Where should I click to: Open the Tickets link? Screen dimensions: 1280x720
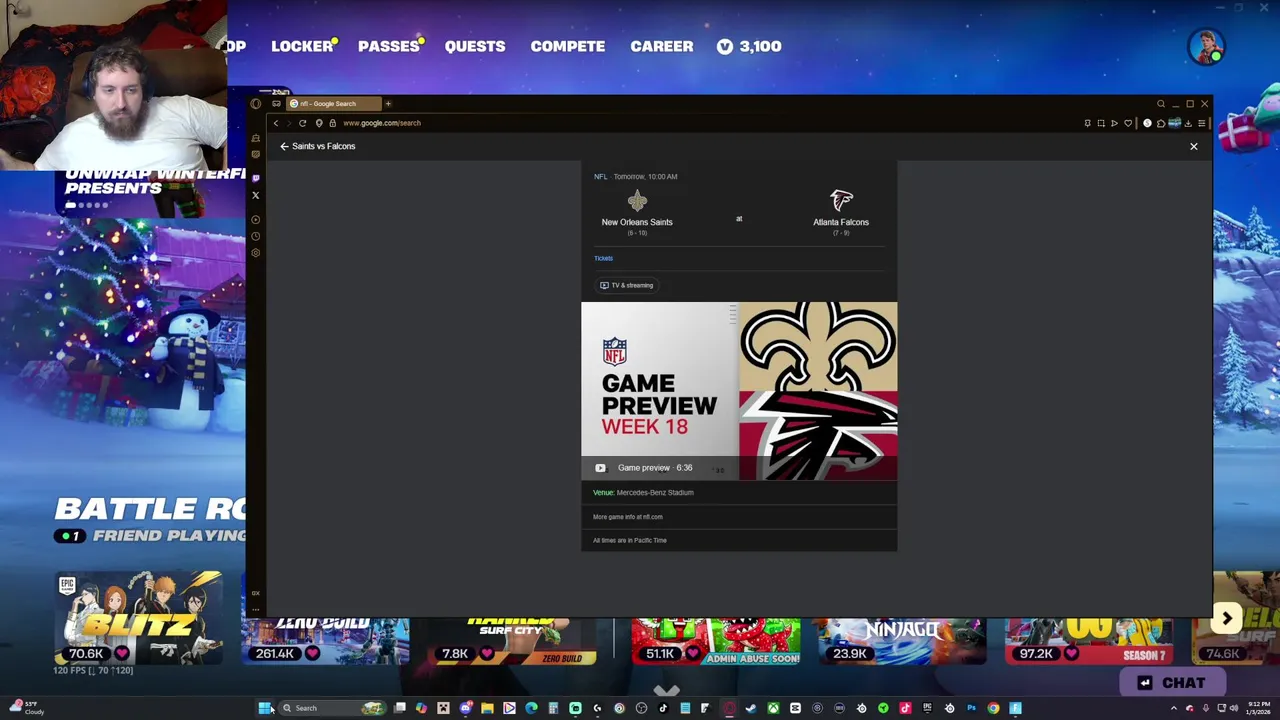(x=603, y=258)
